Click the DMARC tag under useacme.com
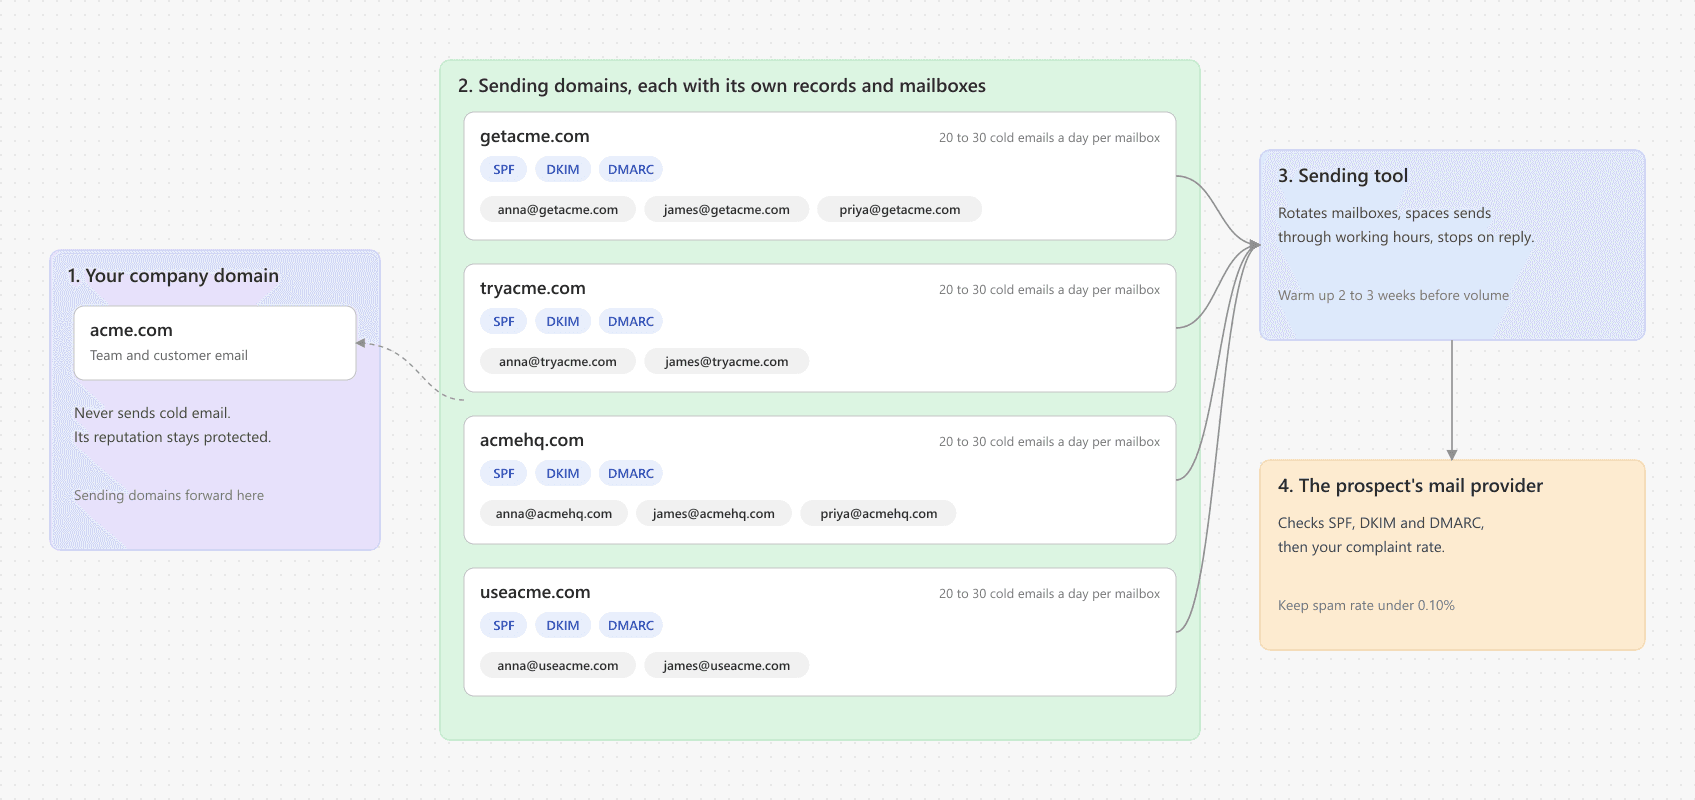The height and width of the screenshot is (800, 1695). pyautogui.click(x=631, y=626)
